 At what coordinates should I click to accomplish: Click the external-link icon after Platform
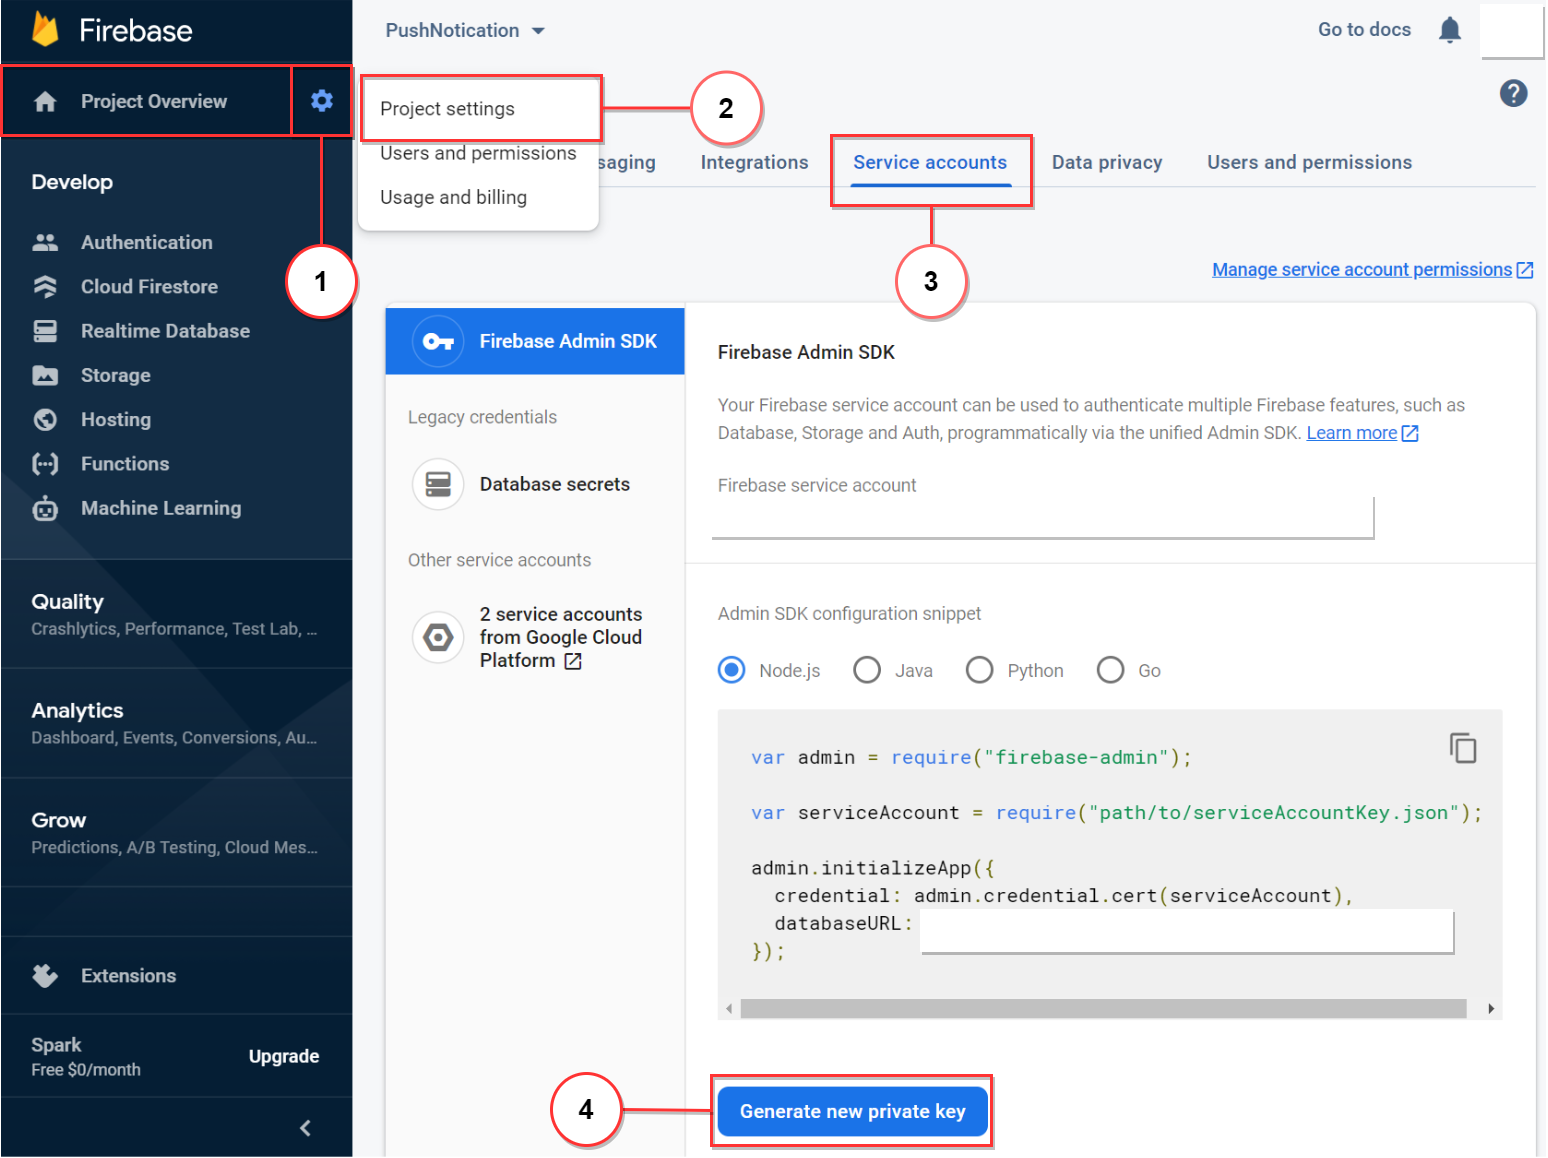[573, 661]
